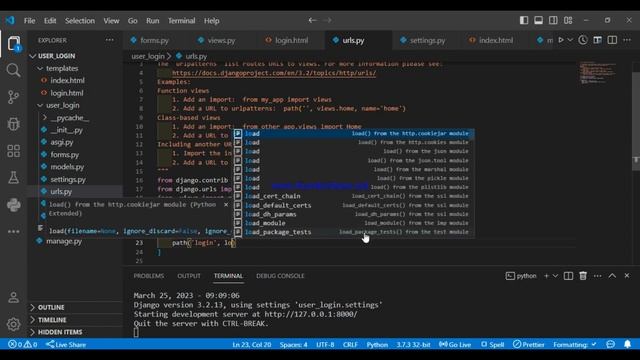640x360 pixels.
Task: Open terminal panel more actions
Action: click(x=598, y=276)
